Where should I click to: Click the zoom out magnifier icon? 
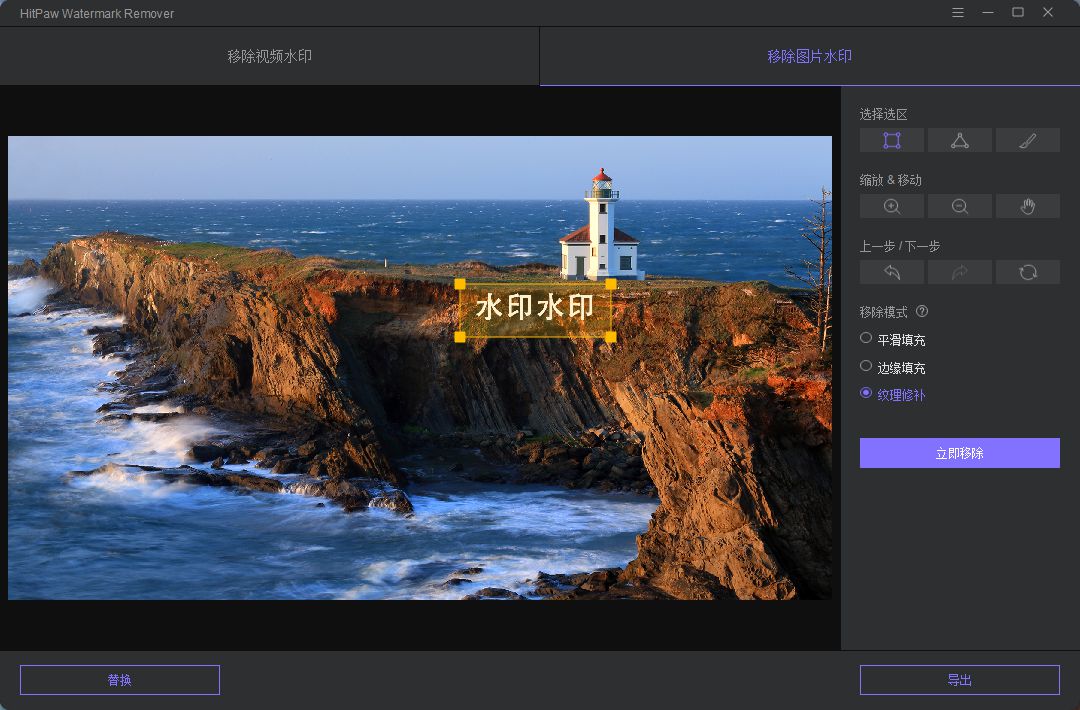point(959,207)
